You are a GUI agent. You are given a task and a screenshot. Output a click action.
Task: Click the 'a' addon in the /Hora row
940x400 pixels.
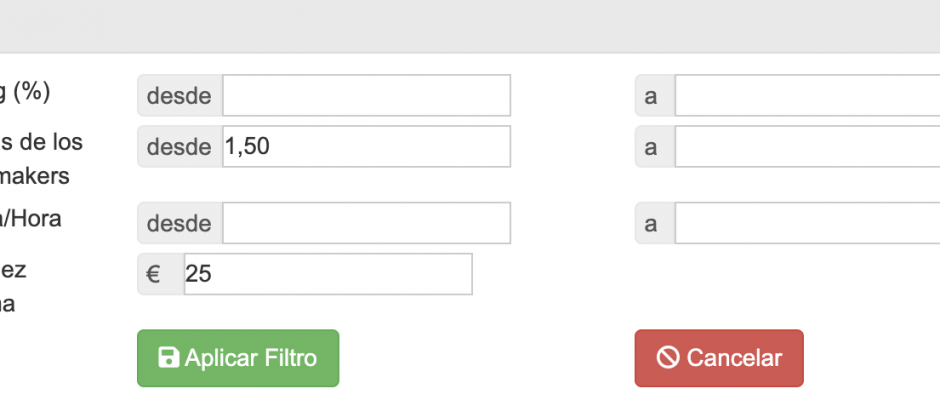655,223
